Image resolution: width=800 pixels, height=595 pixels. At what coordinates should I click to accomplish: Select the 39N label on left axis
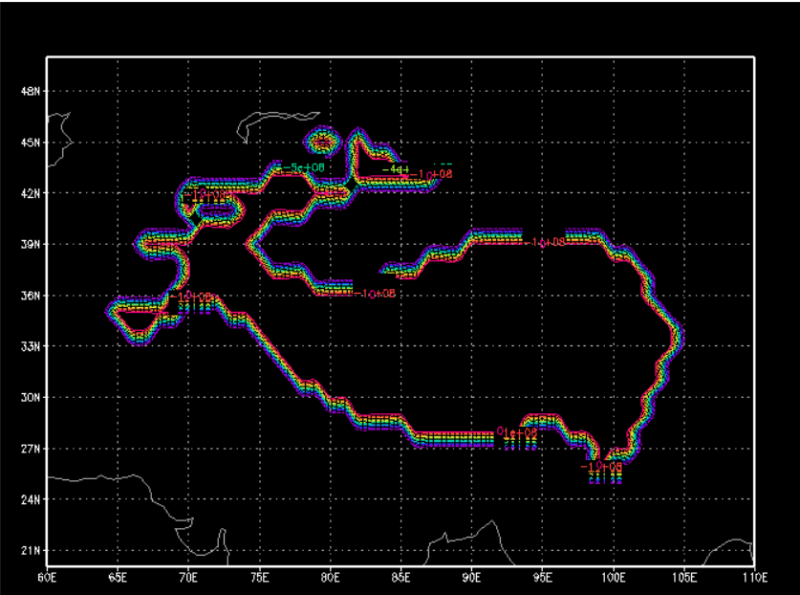pos(30,244)
